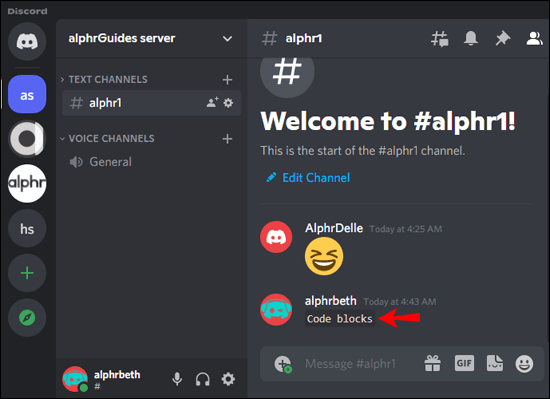Open the Threads icon in header
550x399 pixels.
click(440, 38)
